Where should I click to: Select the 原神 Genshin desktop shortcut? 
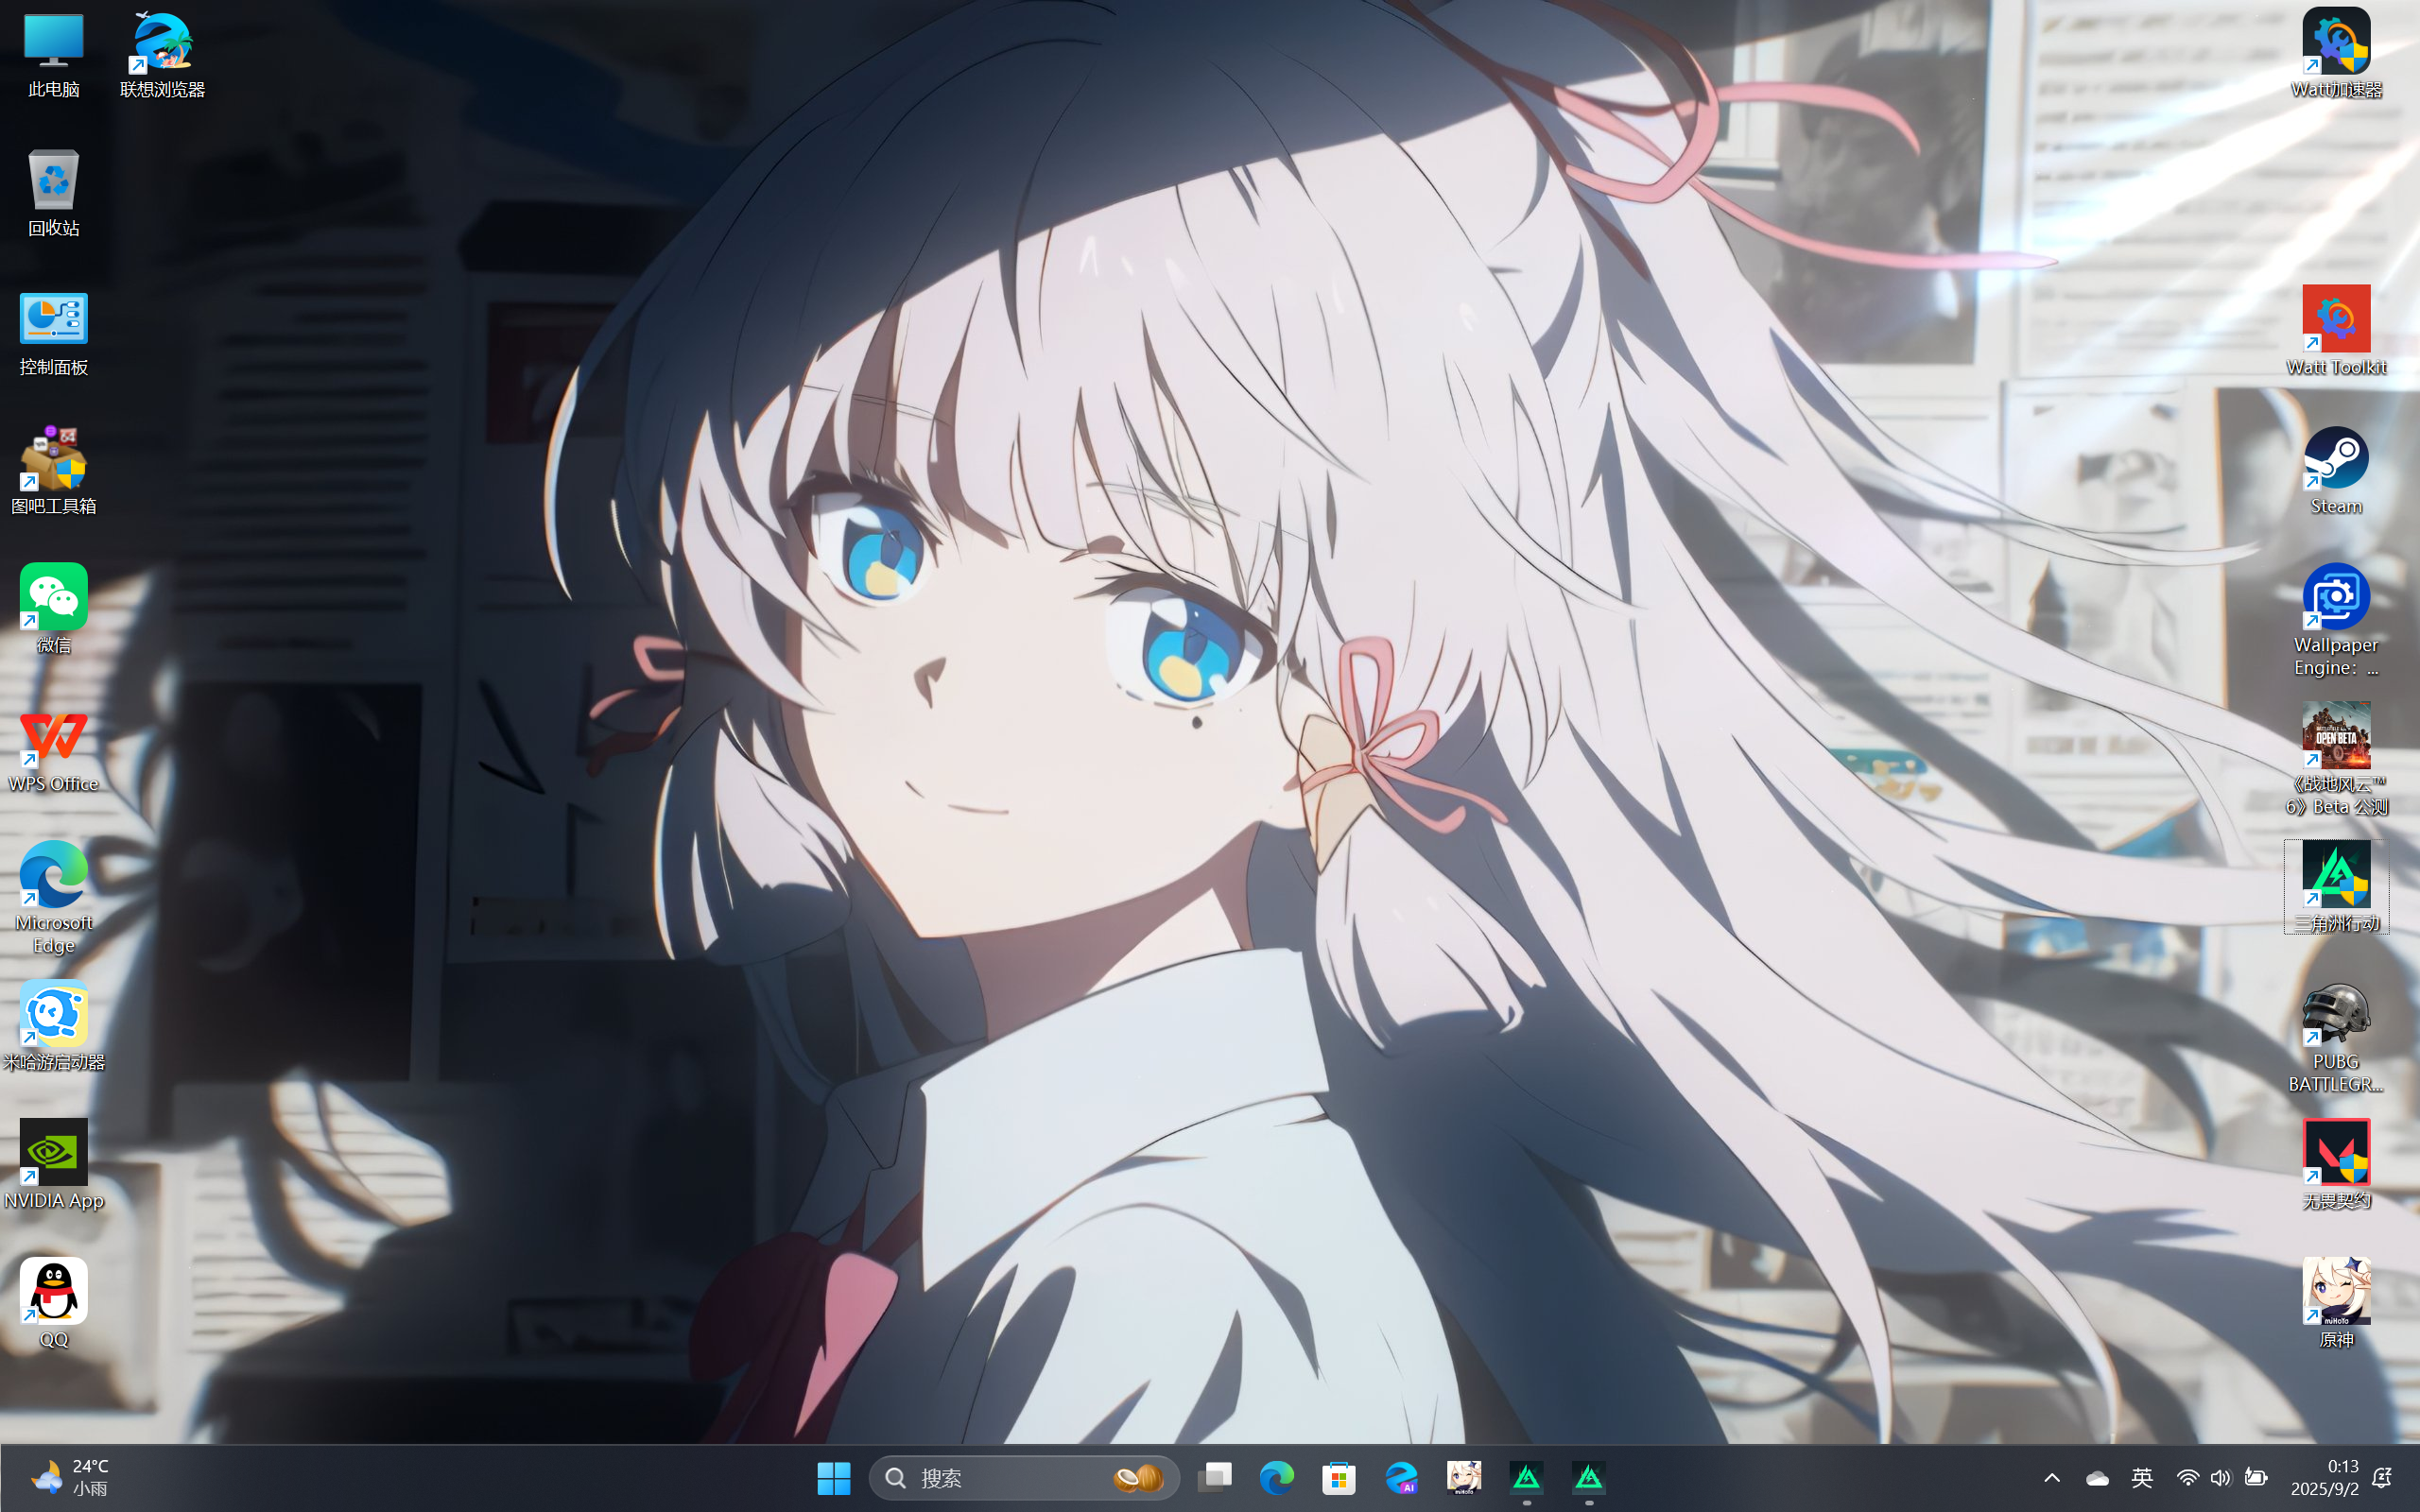[x=2336, y=1305]
